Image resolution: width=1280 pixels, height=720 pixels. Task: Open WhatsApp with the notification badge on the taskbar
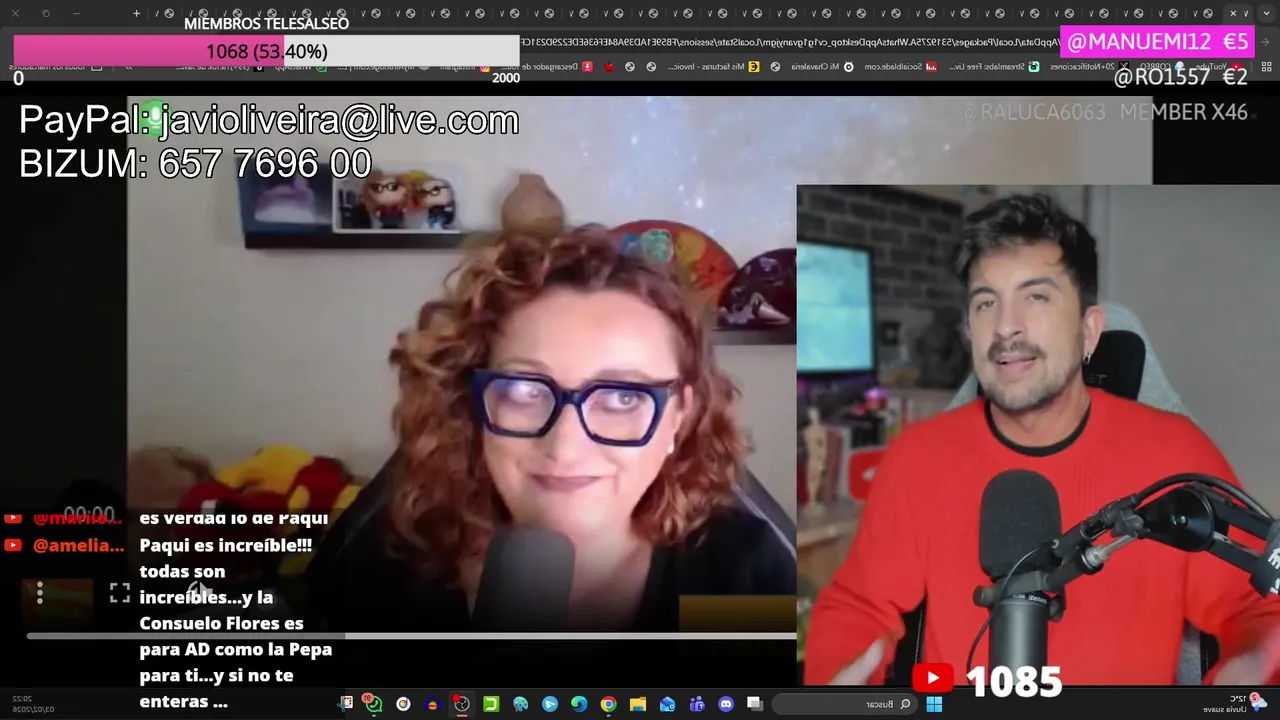pyautogui.click(x=374, y=704)
